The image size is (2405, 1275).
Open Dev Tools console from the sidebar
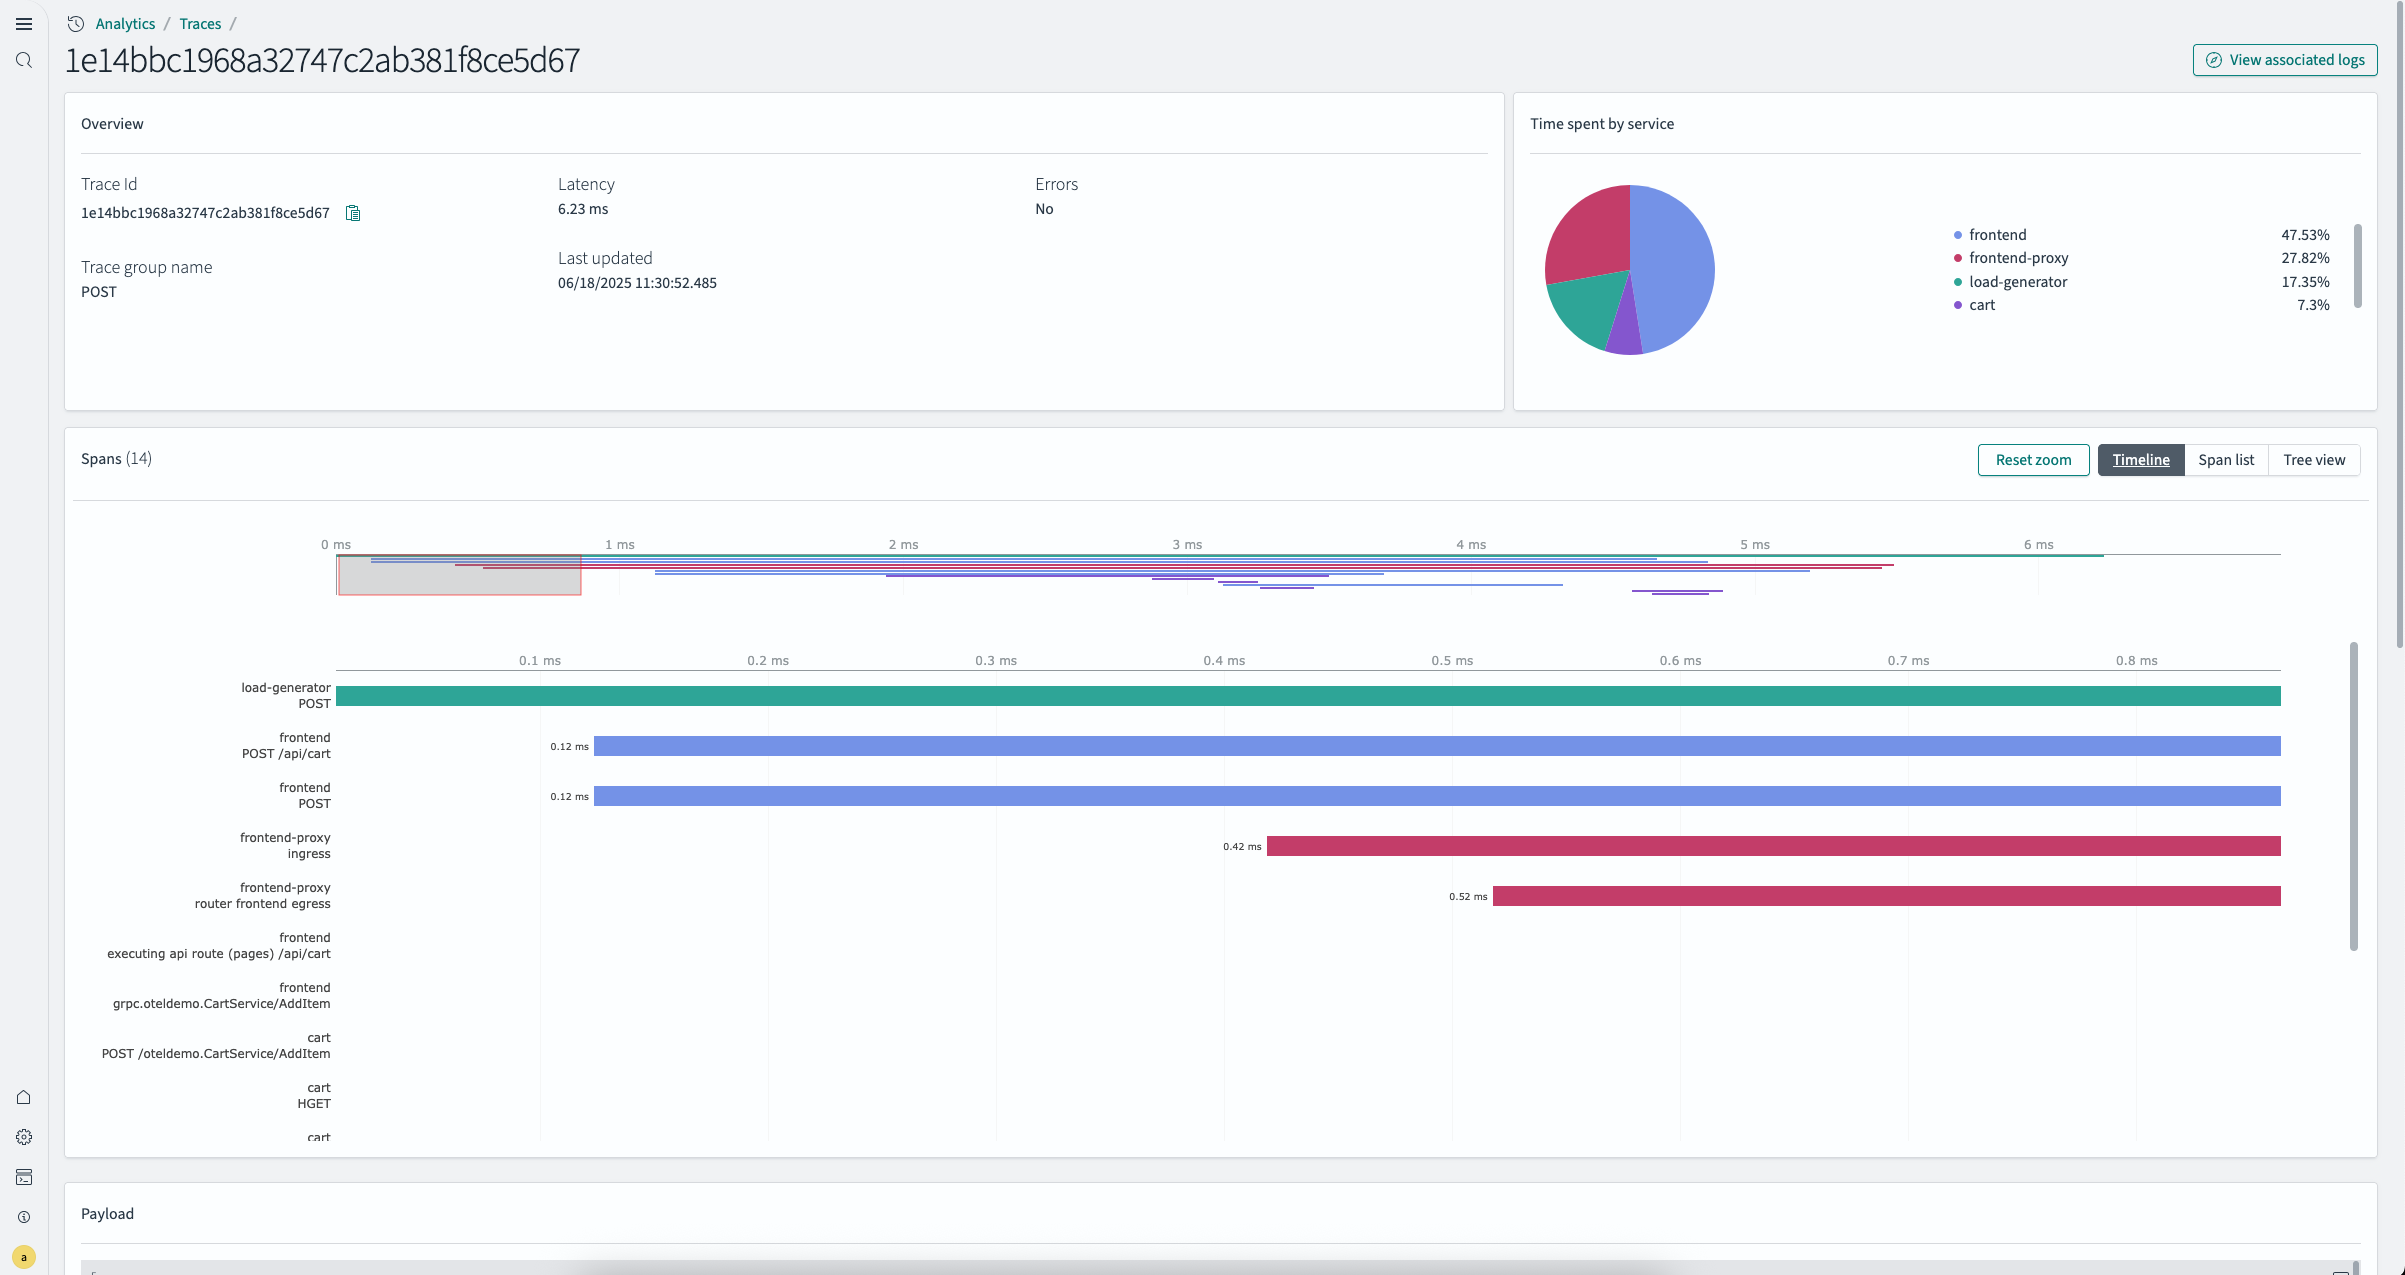click(x=24, y=1177)
